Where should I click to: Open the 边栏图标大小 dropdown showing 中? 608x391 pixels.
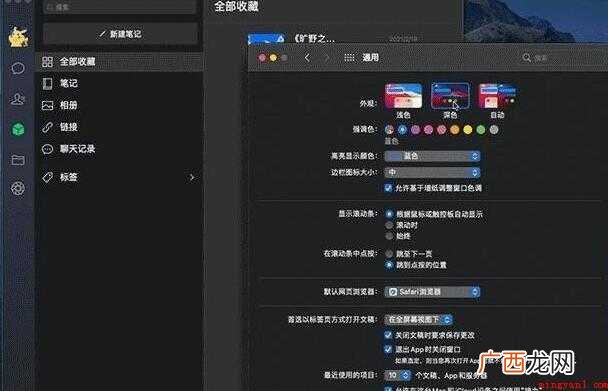coord(432,172)
